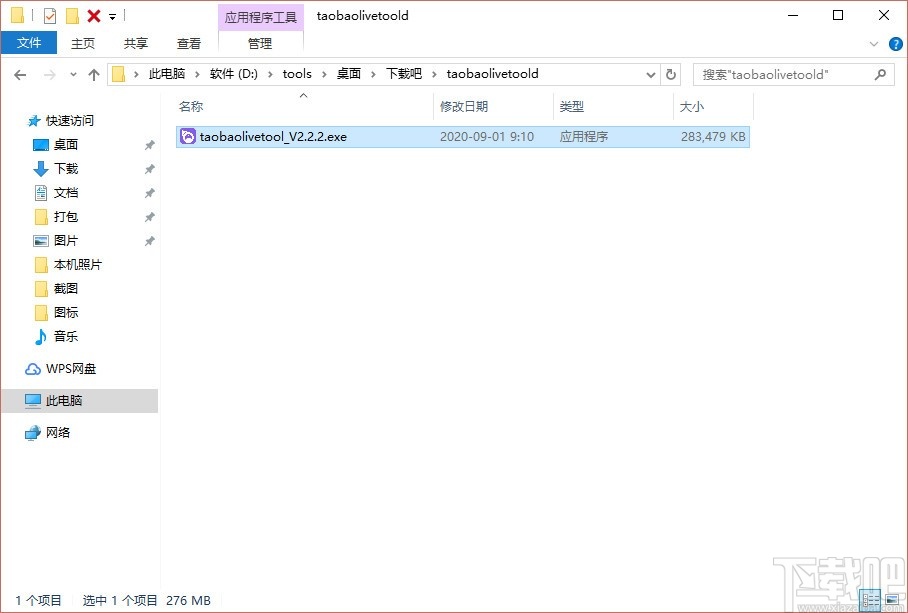Launch taobaolivetool_V2.2.2.exe by its app icon
This screenshot has height=613, width=908.
tap(187, 136)
